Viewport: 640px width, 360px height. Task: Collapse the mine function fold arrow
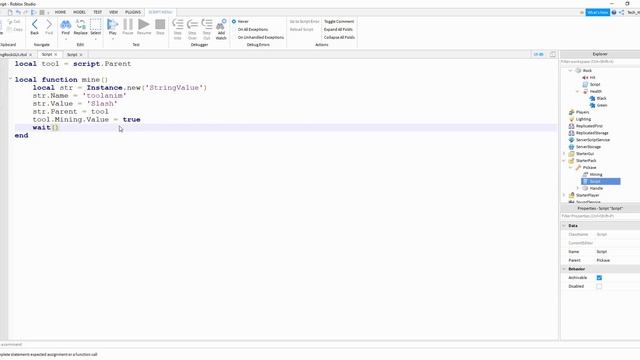pyautogui.click(x=11, y=79)
